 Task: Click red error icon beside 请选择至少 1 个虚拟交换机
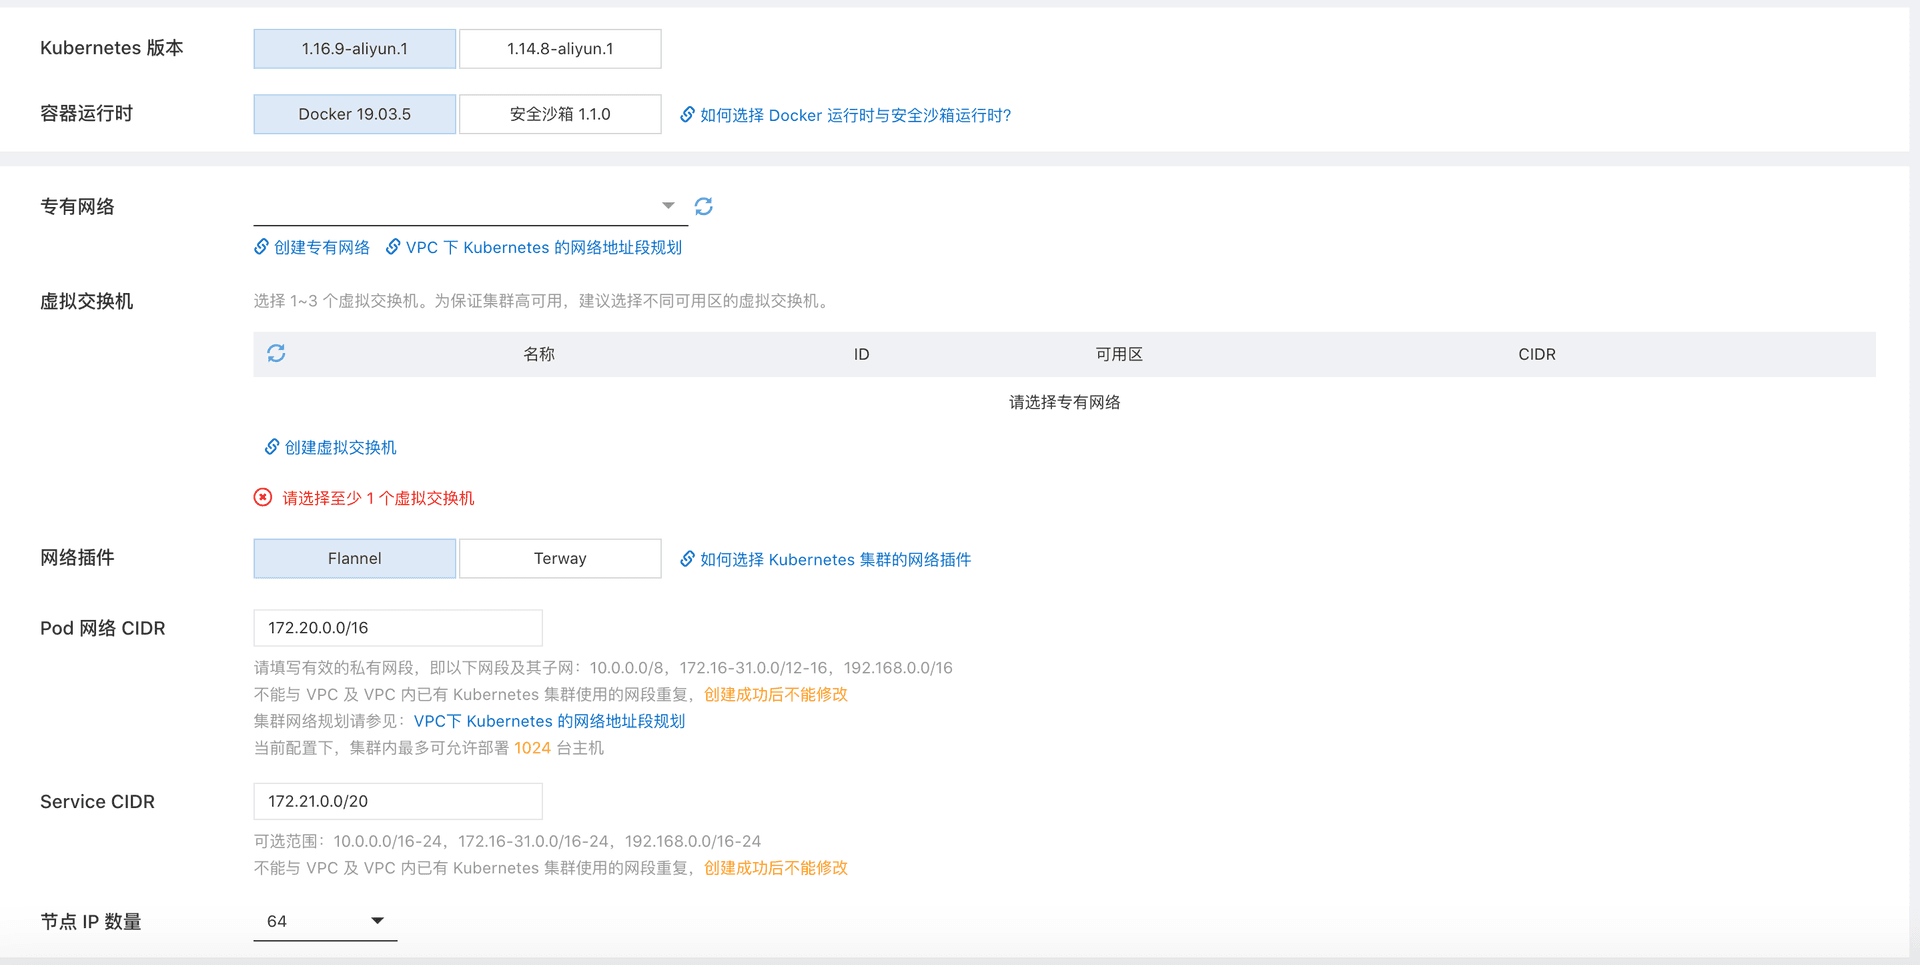pyautogui.click(x=263, y=498)
